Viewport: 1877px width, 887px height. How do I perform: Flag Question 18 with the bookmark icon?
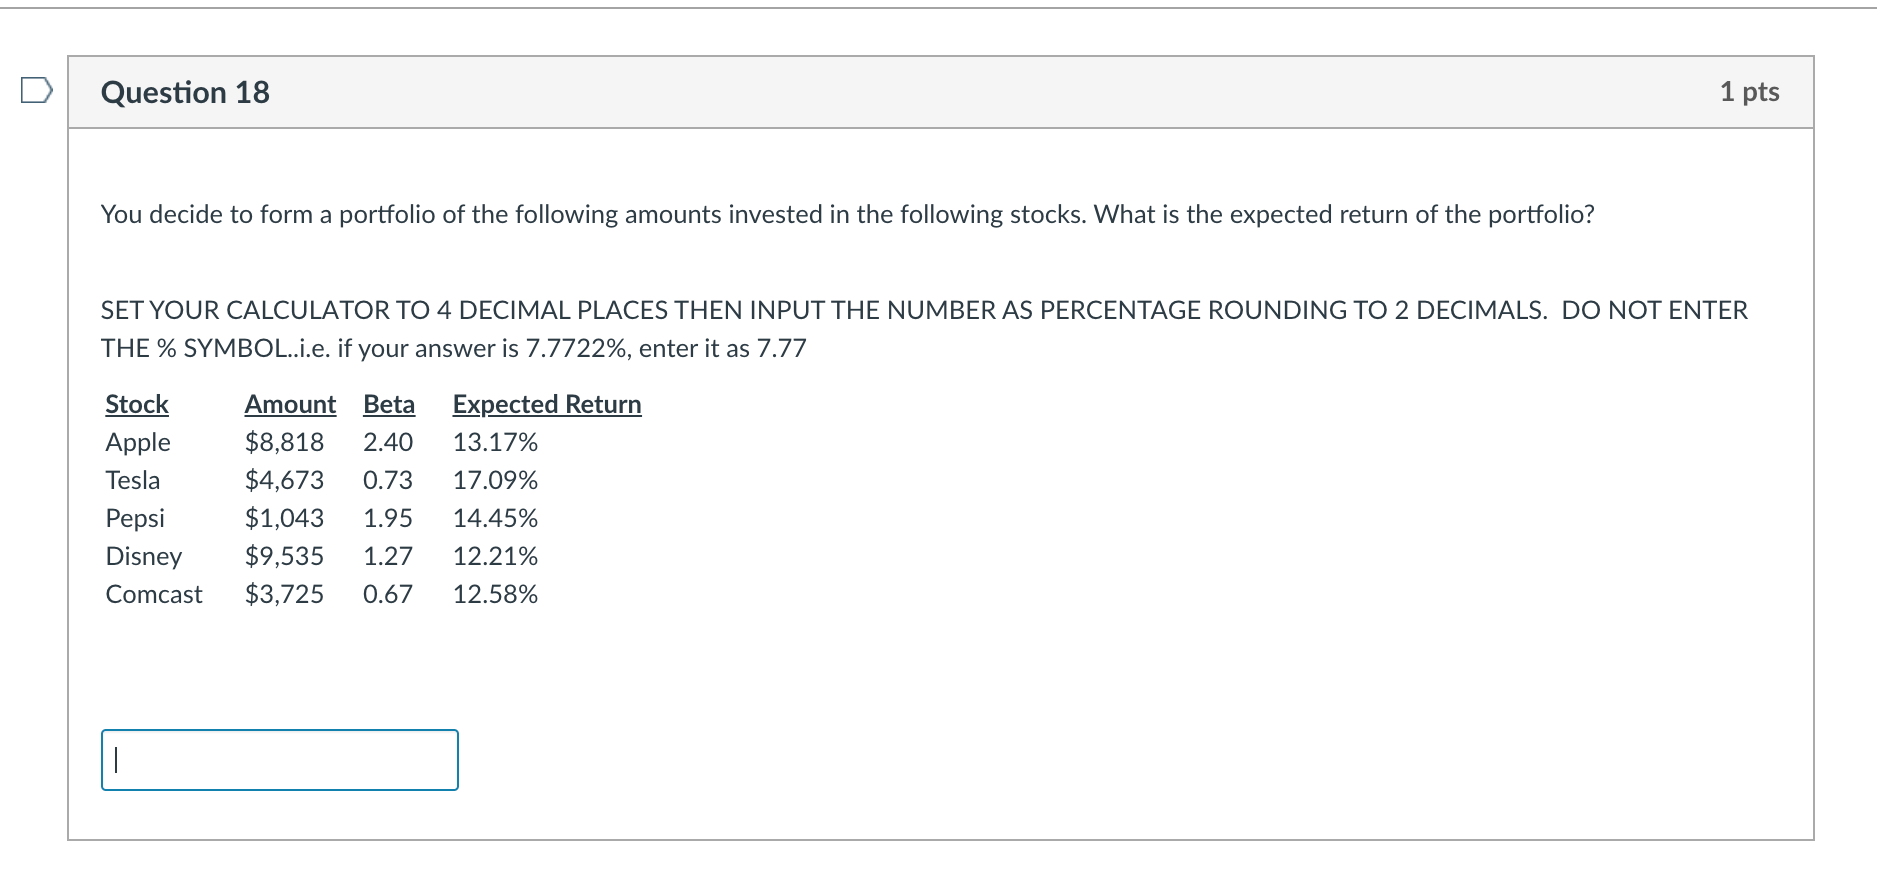click(36, 91)
